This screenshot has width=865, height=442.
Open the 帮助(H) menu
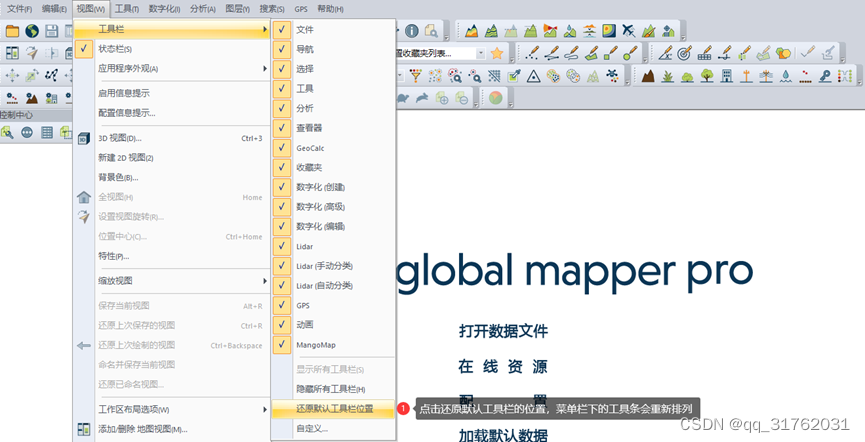(330, 9)
